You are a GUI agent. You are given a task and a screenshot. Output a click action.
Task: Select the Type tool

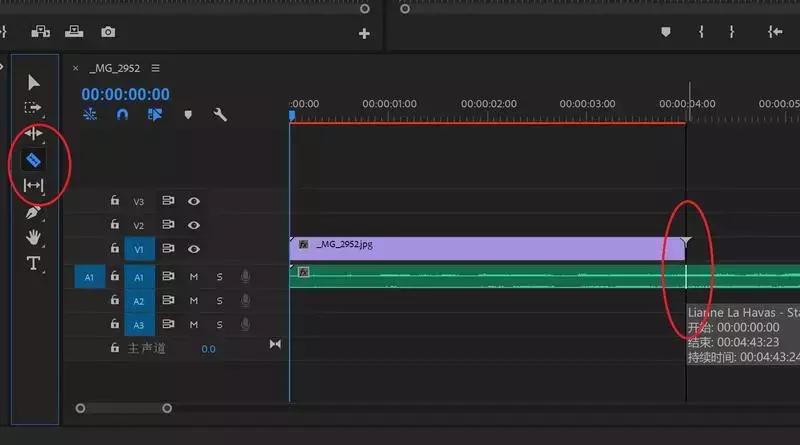pyautogui.click(x=33, y=263)
